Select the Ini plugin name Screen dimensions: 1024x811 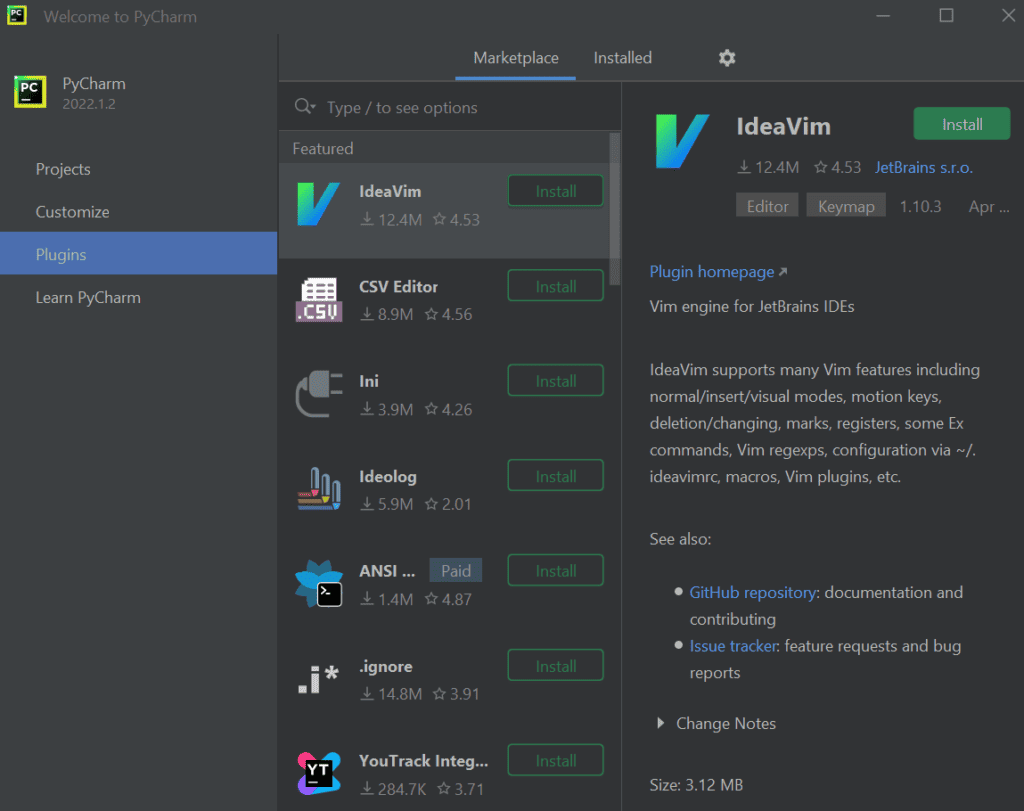(x=369, y=381)
